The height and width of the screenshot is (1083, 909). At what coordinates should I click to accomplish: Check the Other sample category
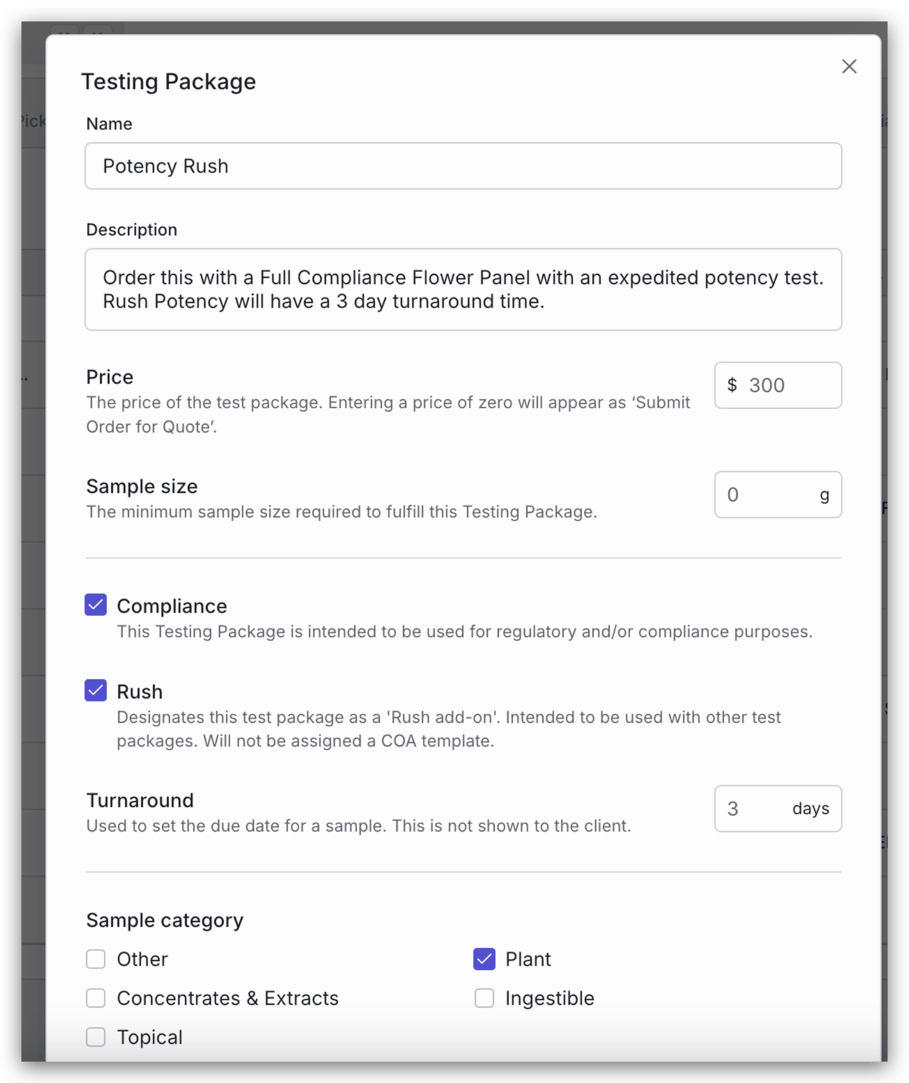(95, 958)
